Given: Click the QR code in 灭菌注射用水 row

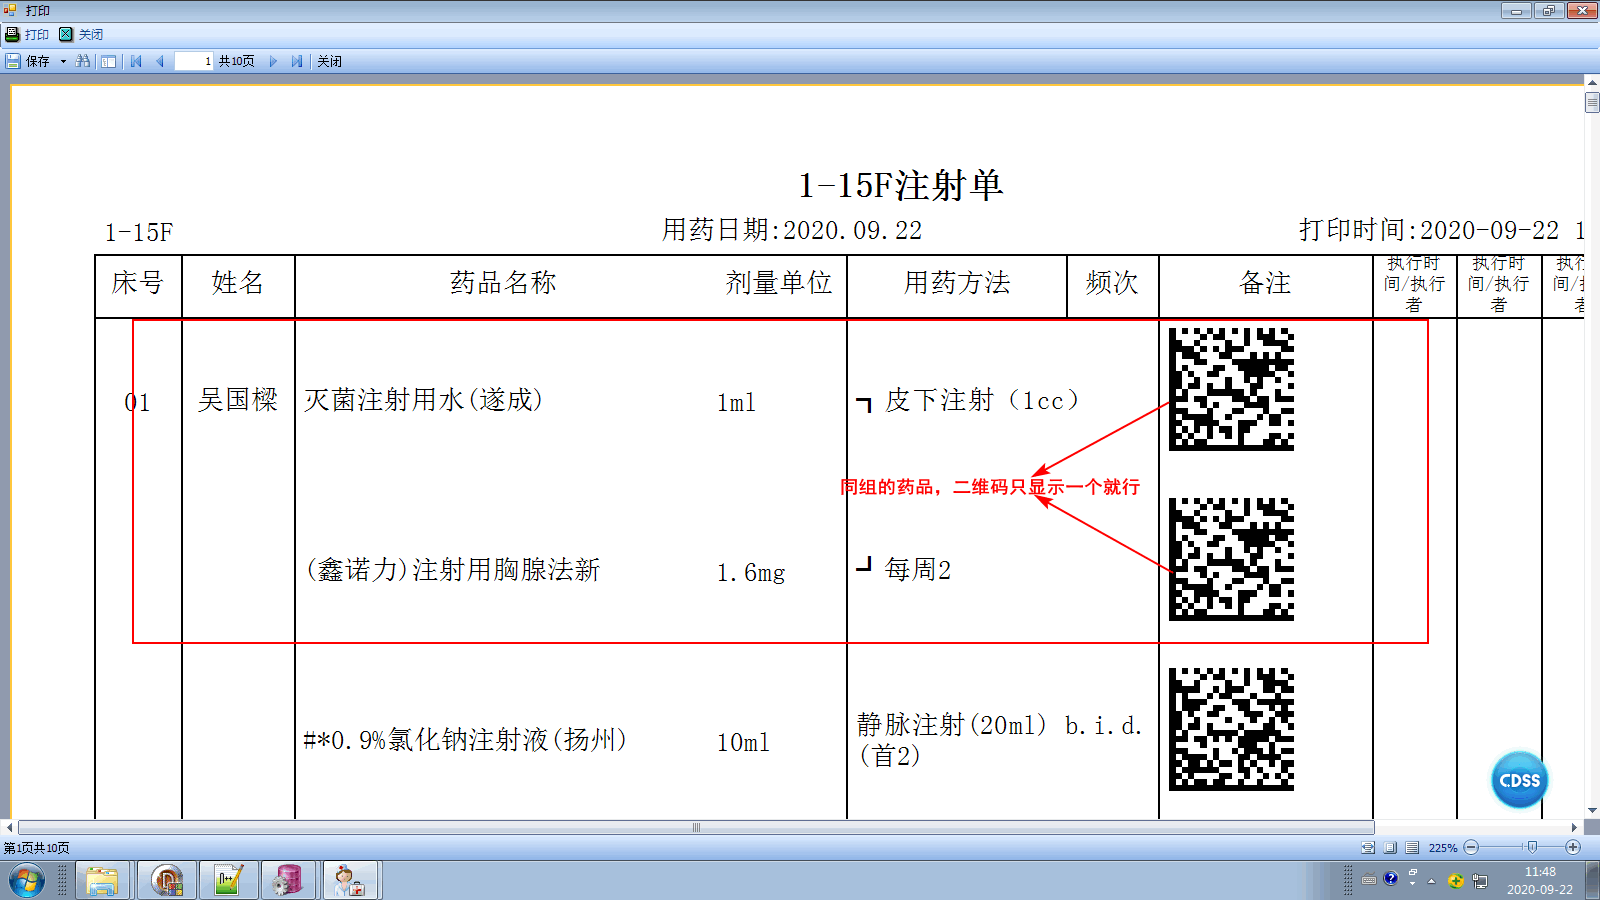Looking at the screenshot, I should [x=1231, y=389].
